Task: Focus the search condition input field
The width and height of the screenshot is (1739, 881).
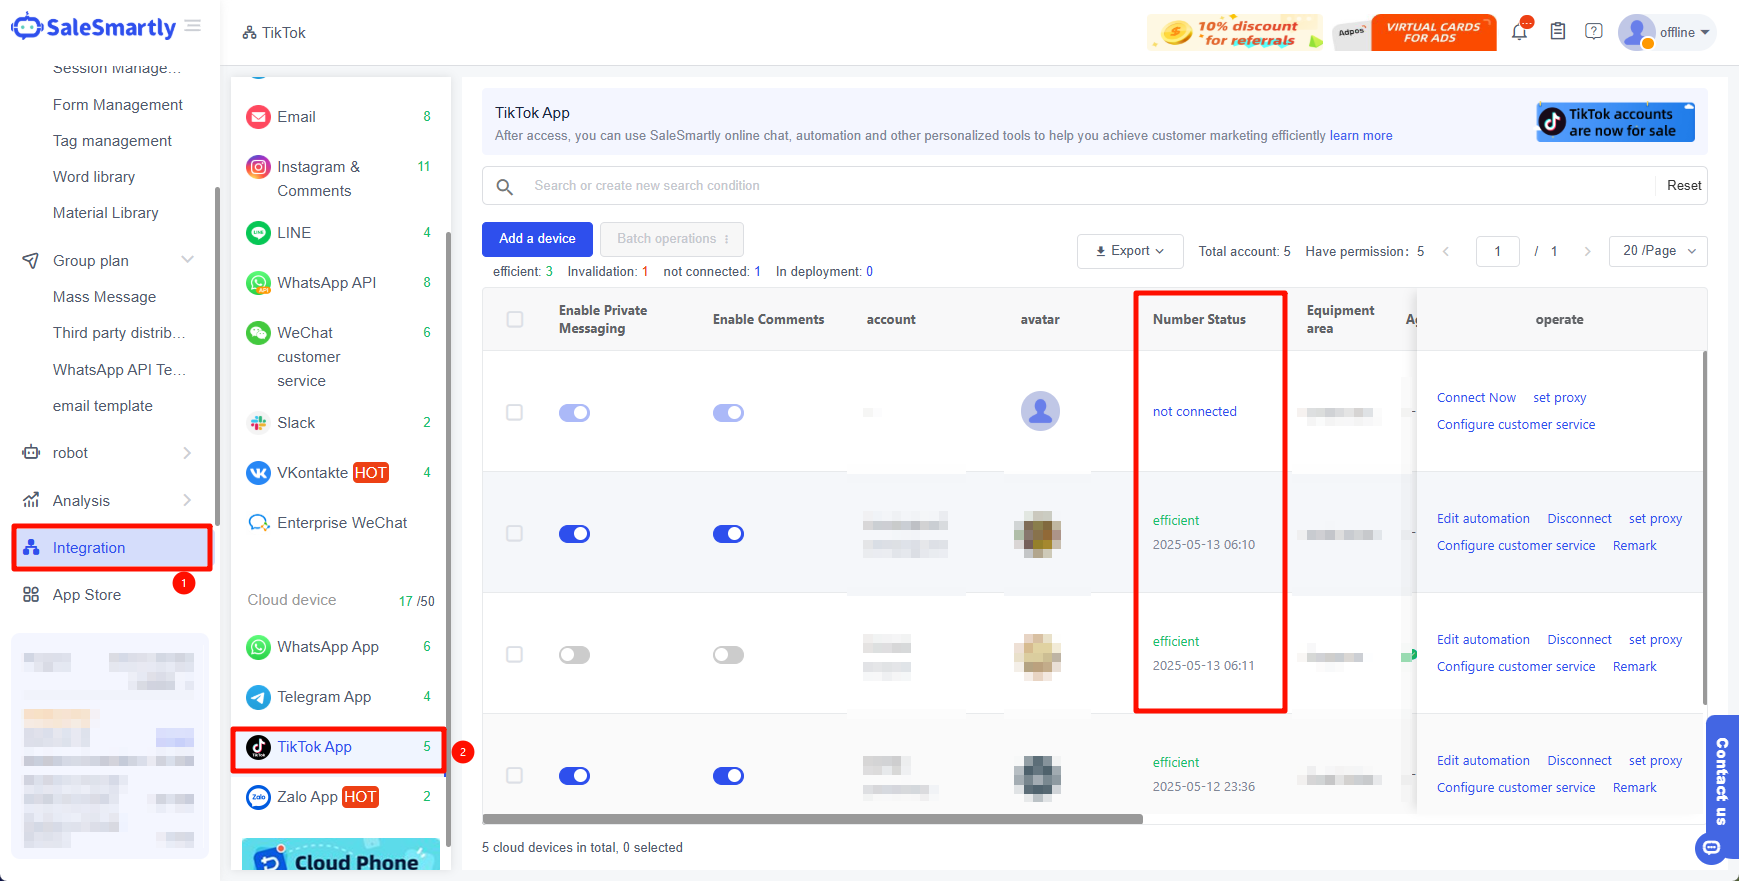Action: (x=1090, y=186)
